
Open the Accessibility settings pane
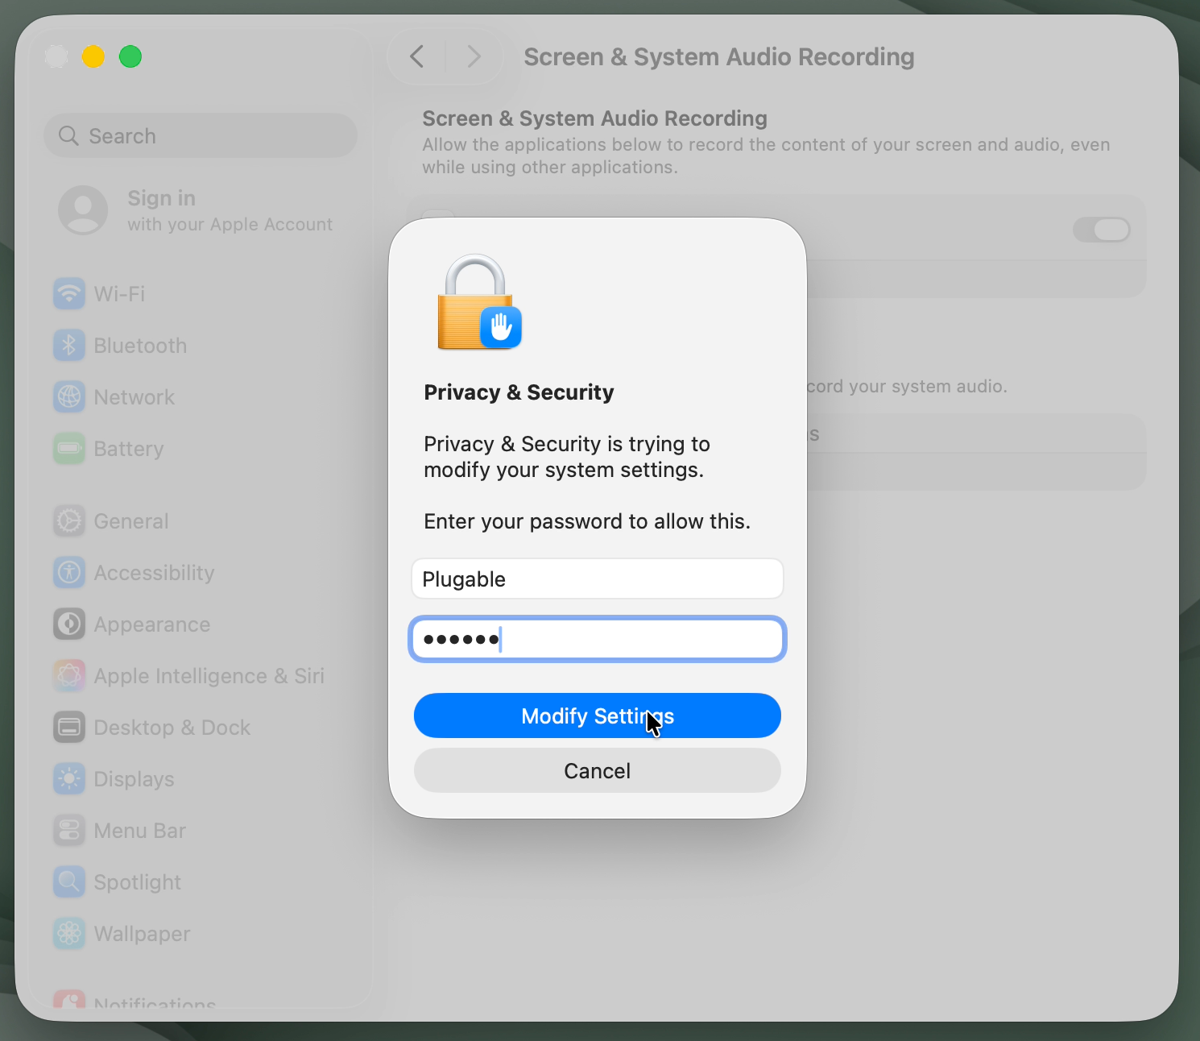pyautogui.click(x=153, y=572)
